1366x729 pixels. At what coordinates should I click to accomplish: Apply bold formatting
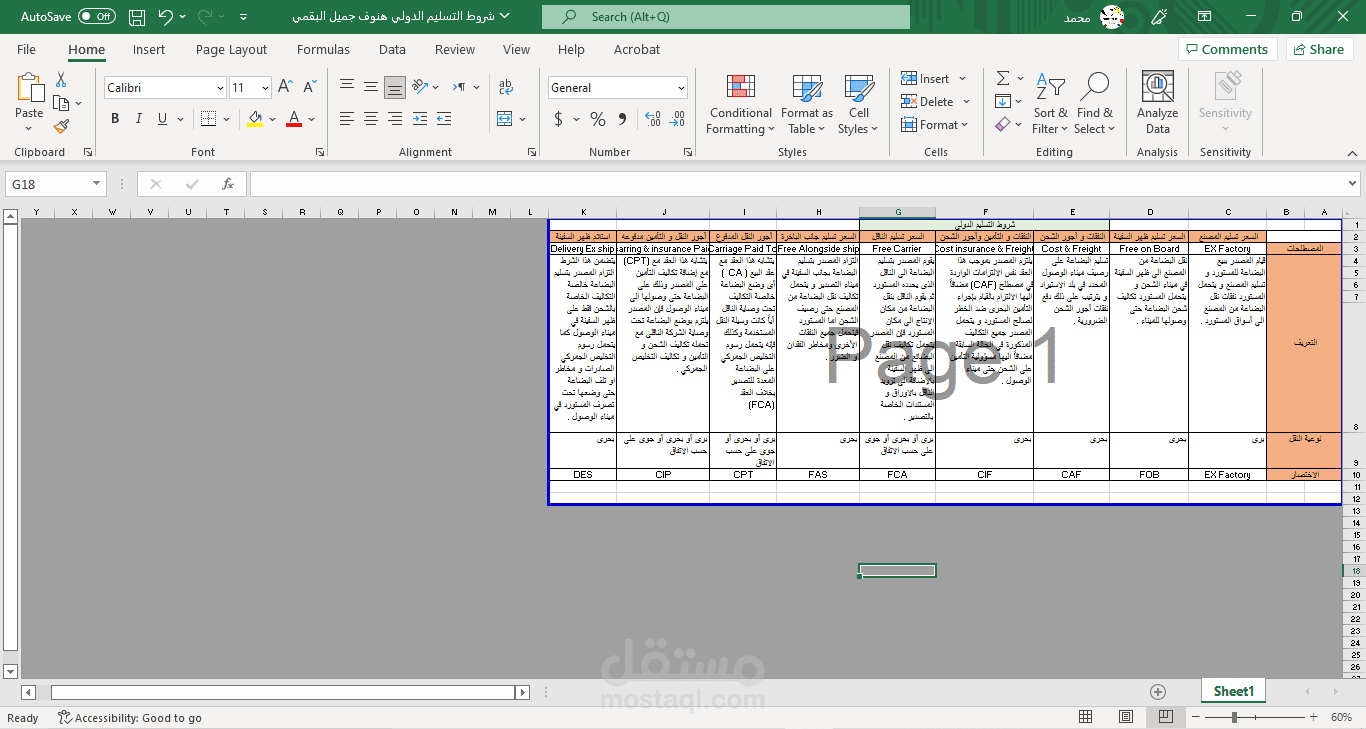pyautogui.click(x=114, y=118)
